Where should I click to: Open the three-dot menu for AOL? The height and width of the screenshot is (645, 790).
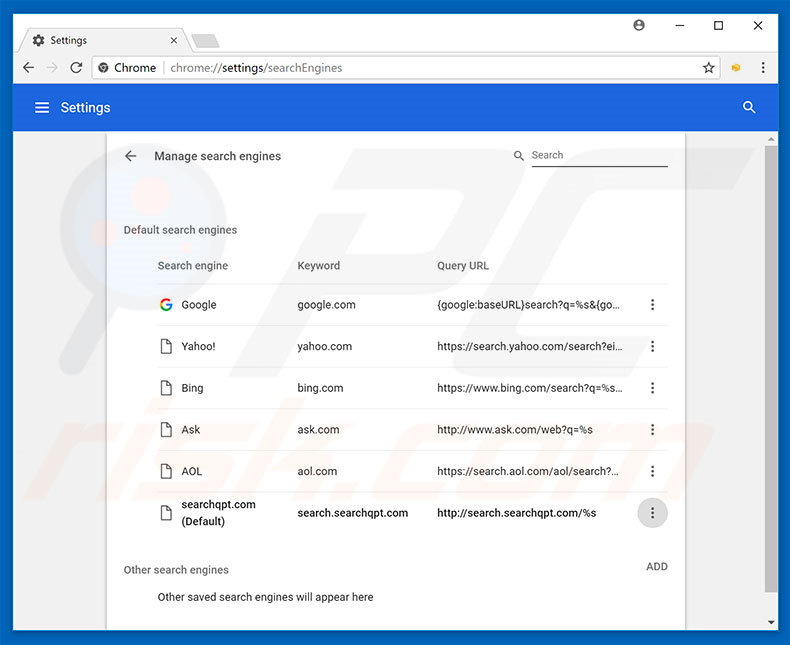click(x=652, y=471)
